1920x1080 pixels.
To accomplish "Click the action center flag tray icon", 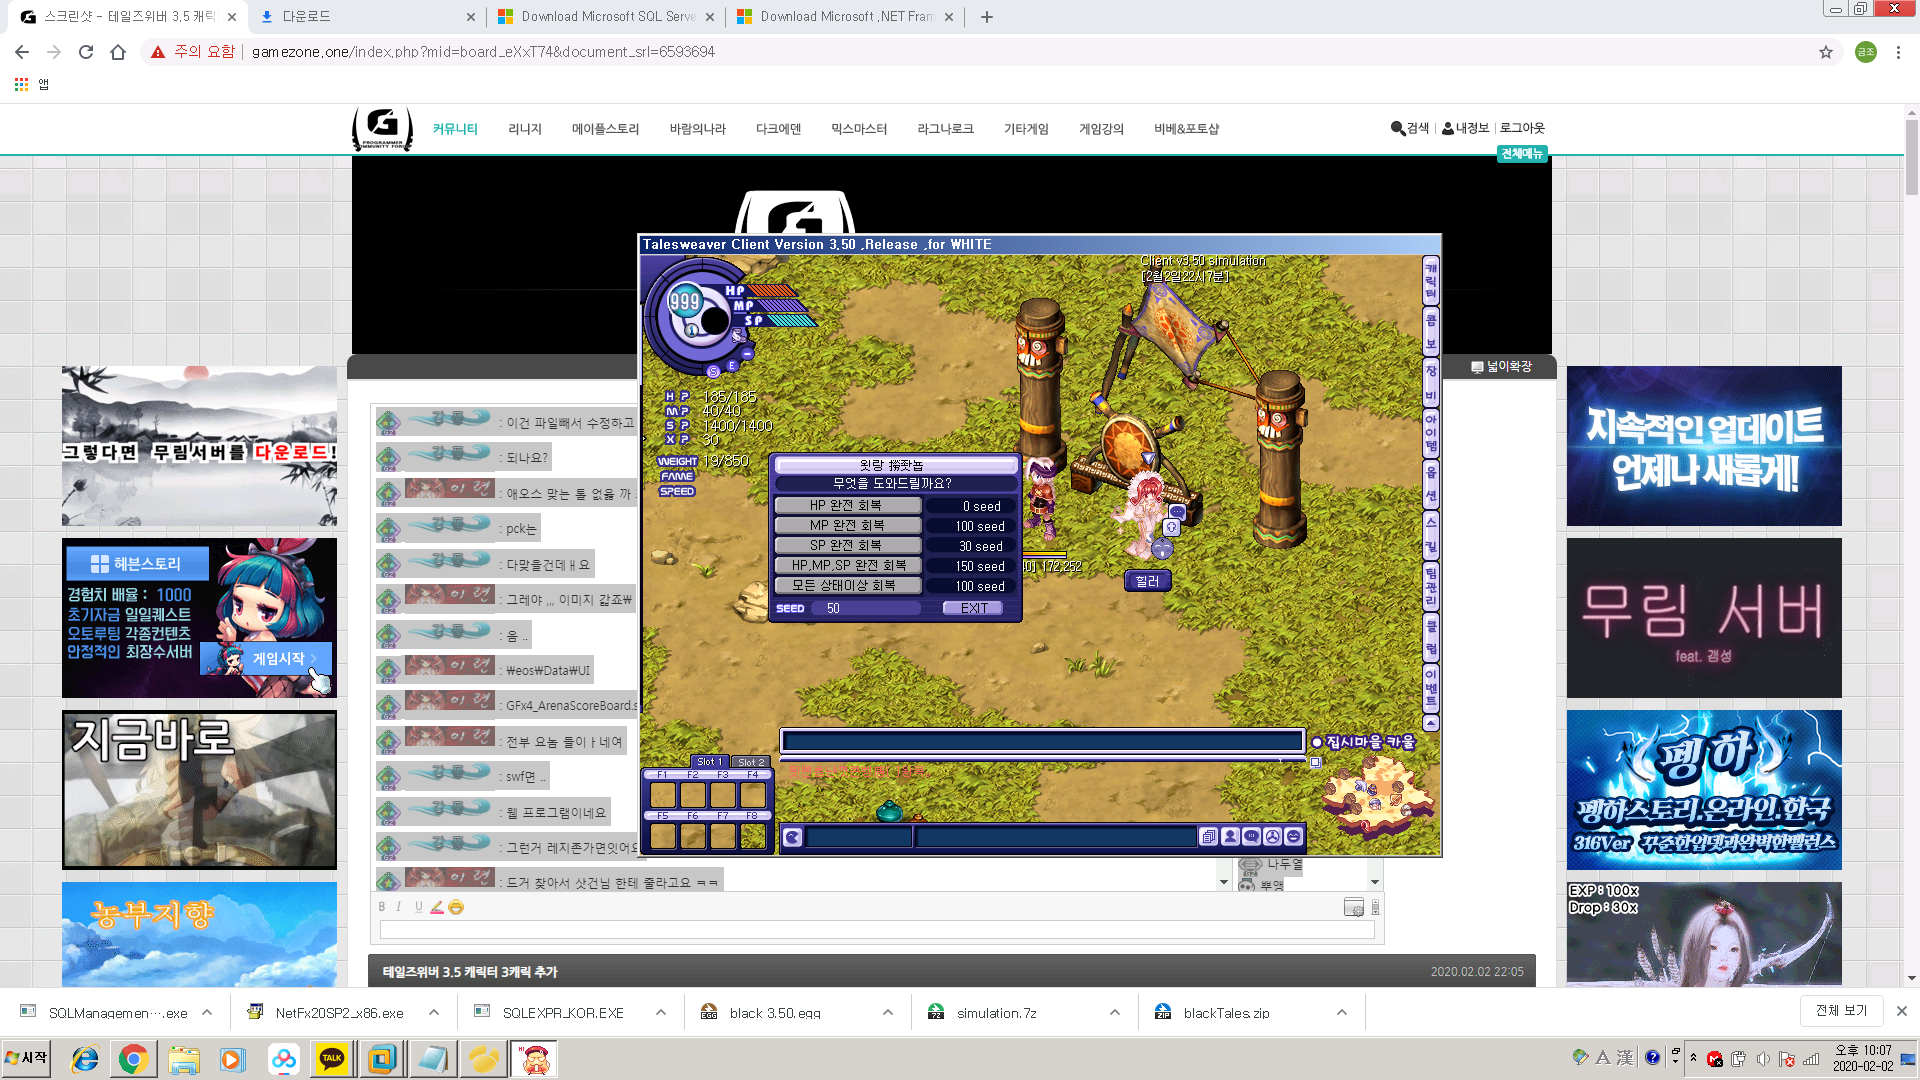I will (x=1787, y=1059).
